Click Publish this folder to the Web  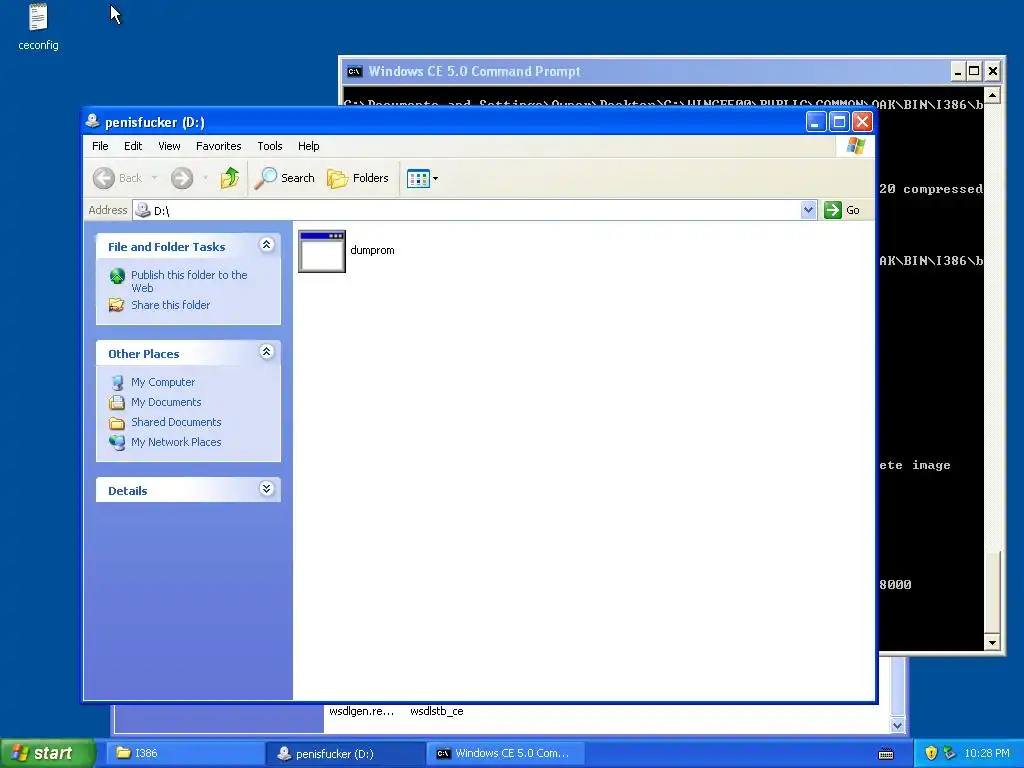(189, 281)
